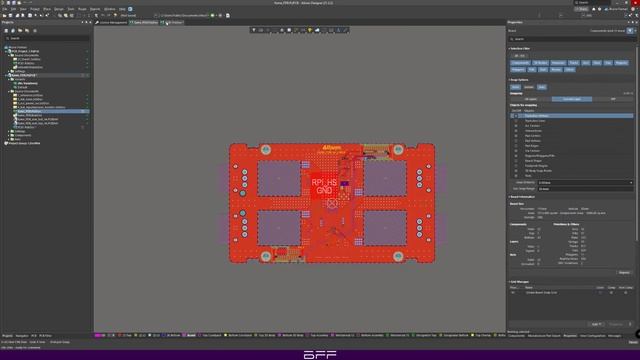Click the place polygon icon in the Active Bar
640x360 pixels.
click(317, 30)
